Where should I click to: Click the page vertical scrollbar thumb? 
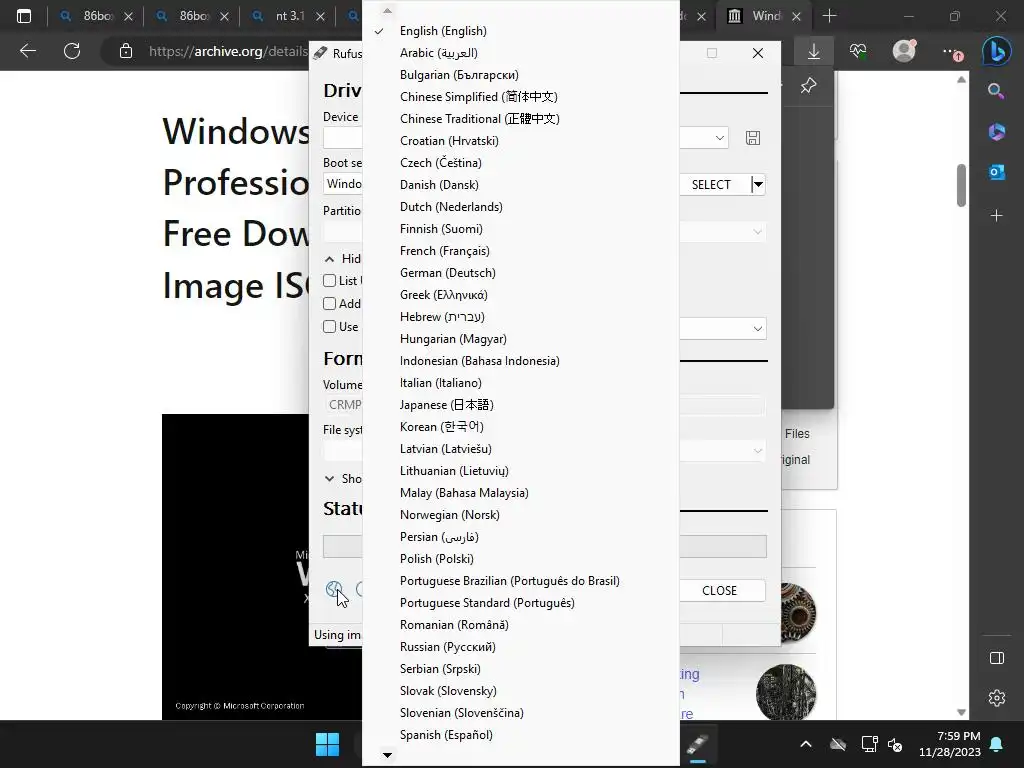tap(961, 185)
